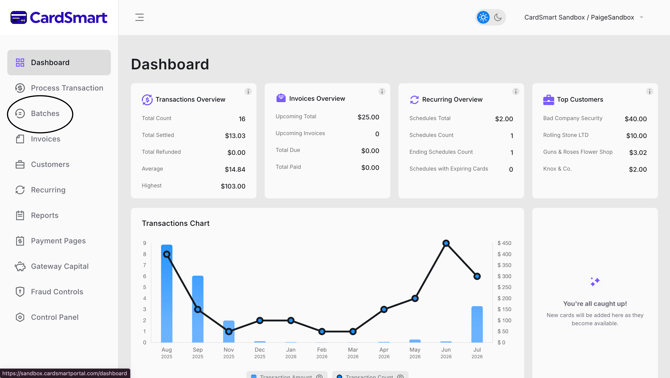Click the CardSmart logo
The width and height of the screenshot is (670, 378).
[59, 18]
